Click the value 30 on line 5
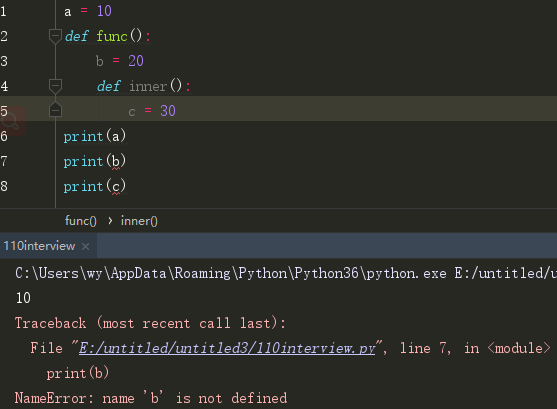 168,111
